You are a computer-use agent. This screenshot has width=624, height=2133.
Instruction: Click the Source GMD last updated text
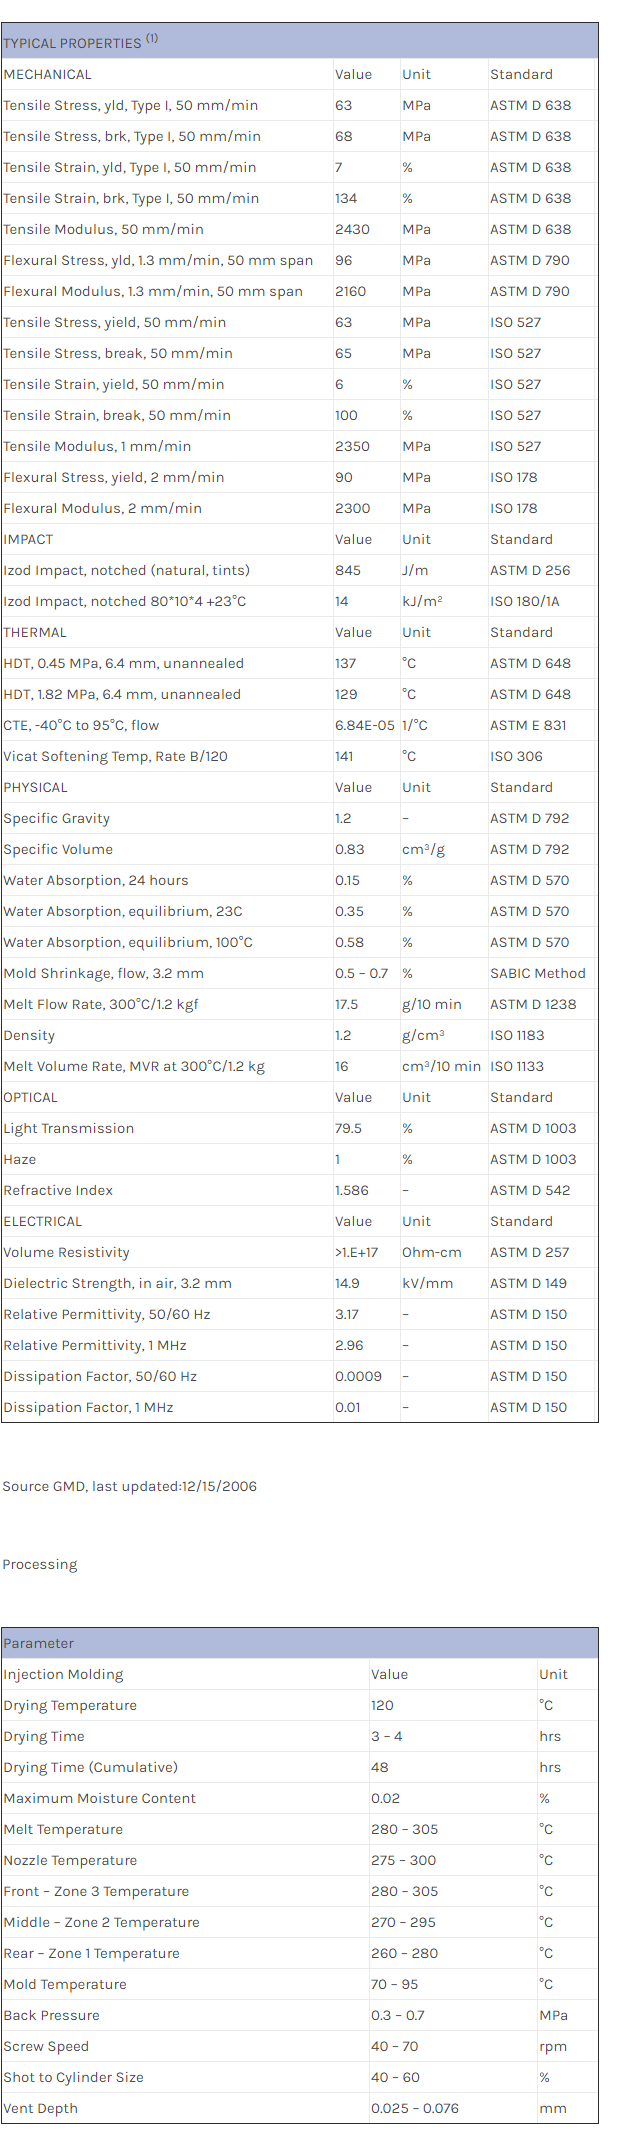(x=129, y=1486)
